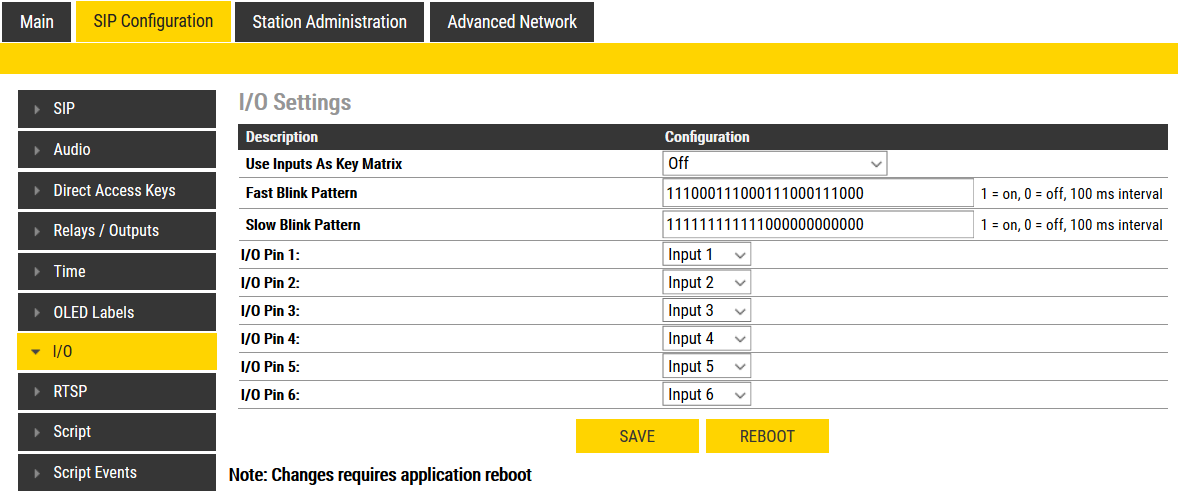Expand the Audio sidebar section

[x=116, y=150]
